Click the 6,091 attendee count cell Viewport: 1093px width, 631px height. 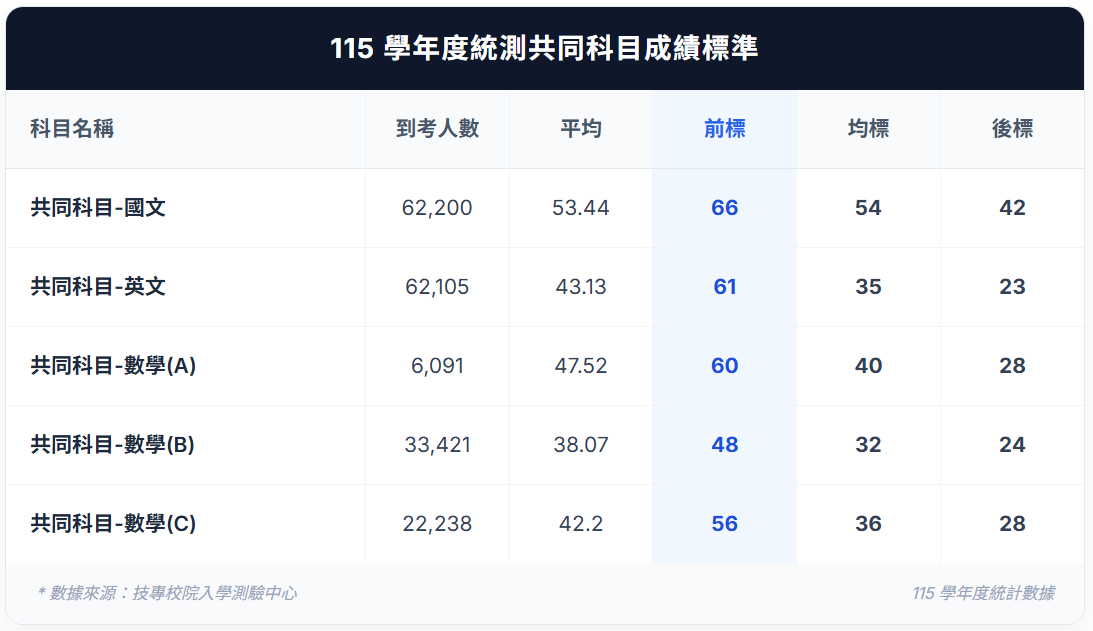(x=437, y=365)
